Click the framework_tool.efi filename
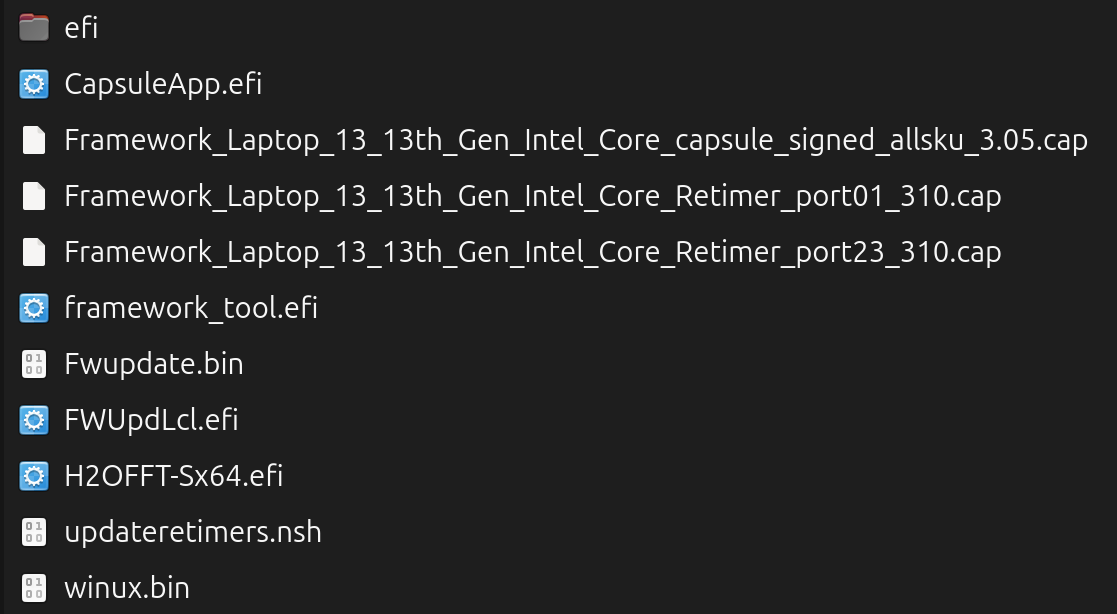The image size is (1117, 614). tap(190, 308)
